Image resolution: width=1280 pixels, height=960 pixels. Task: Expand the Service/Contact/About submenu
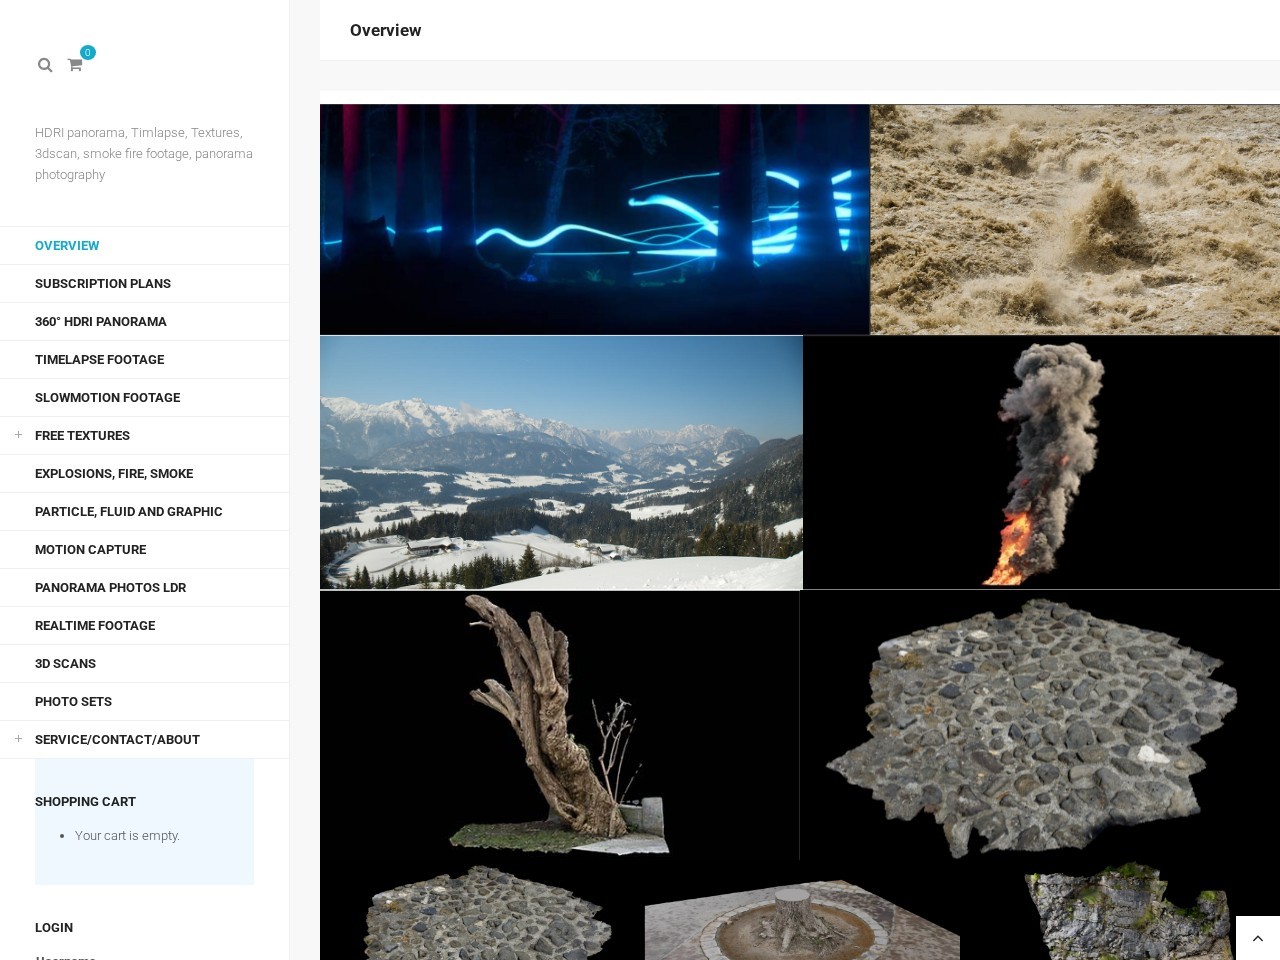pos(18,739)
